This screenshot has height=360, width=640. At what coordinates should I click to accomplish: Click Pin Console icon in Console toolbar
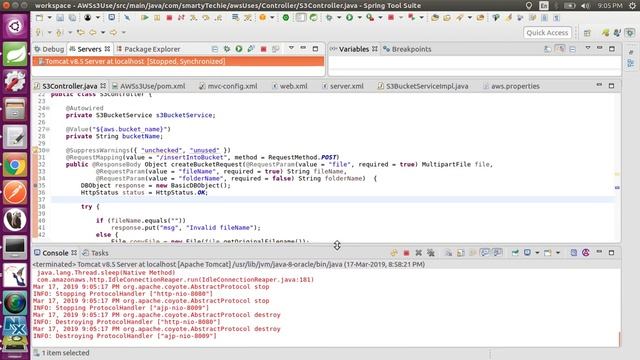(x=515, y=253)
